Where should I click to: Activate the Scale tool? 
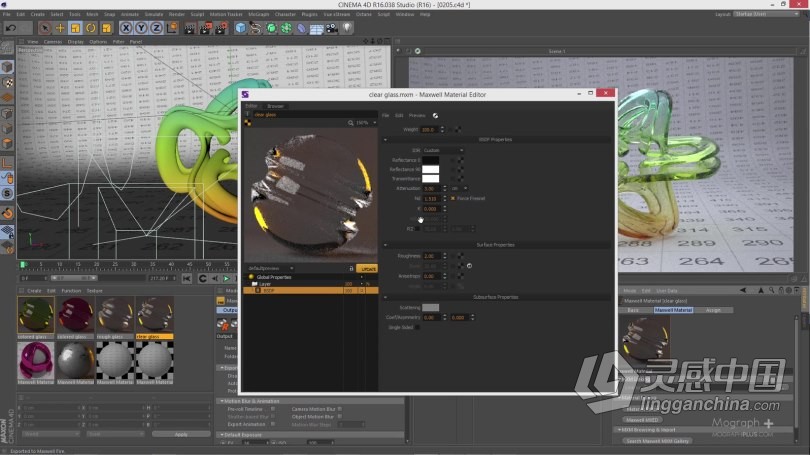75,28
